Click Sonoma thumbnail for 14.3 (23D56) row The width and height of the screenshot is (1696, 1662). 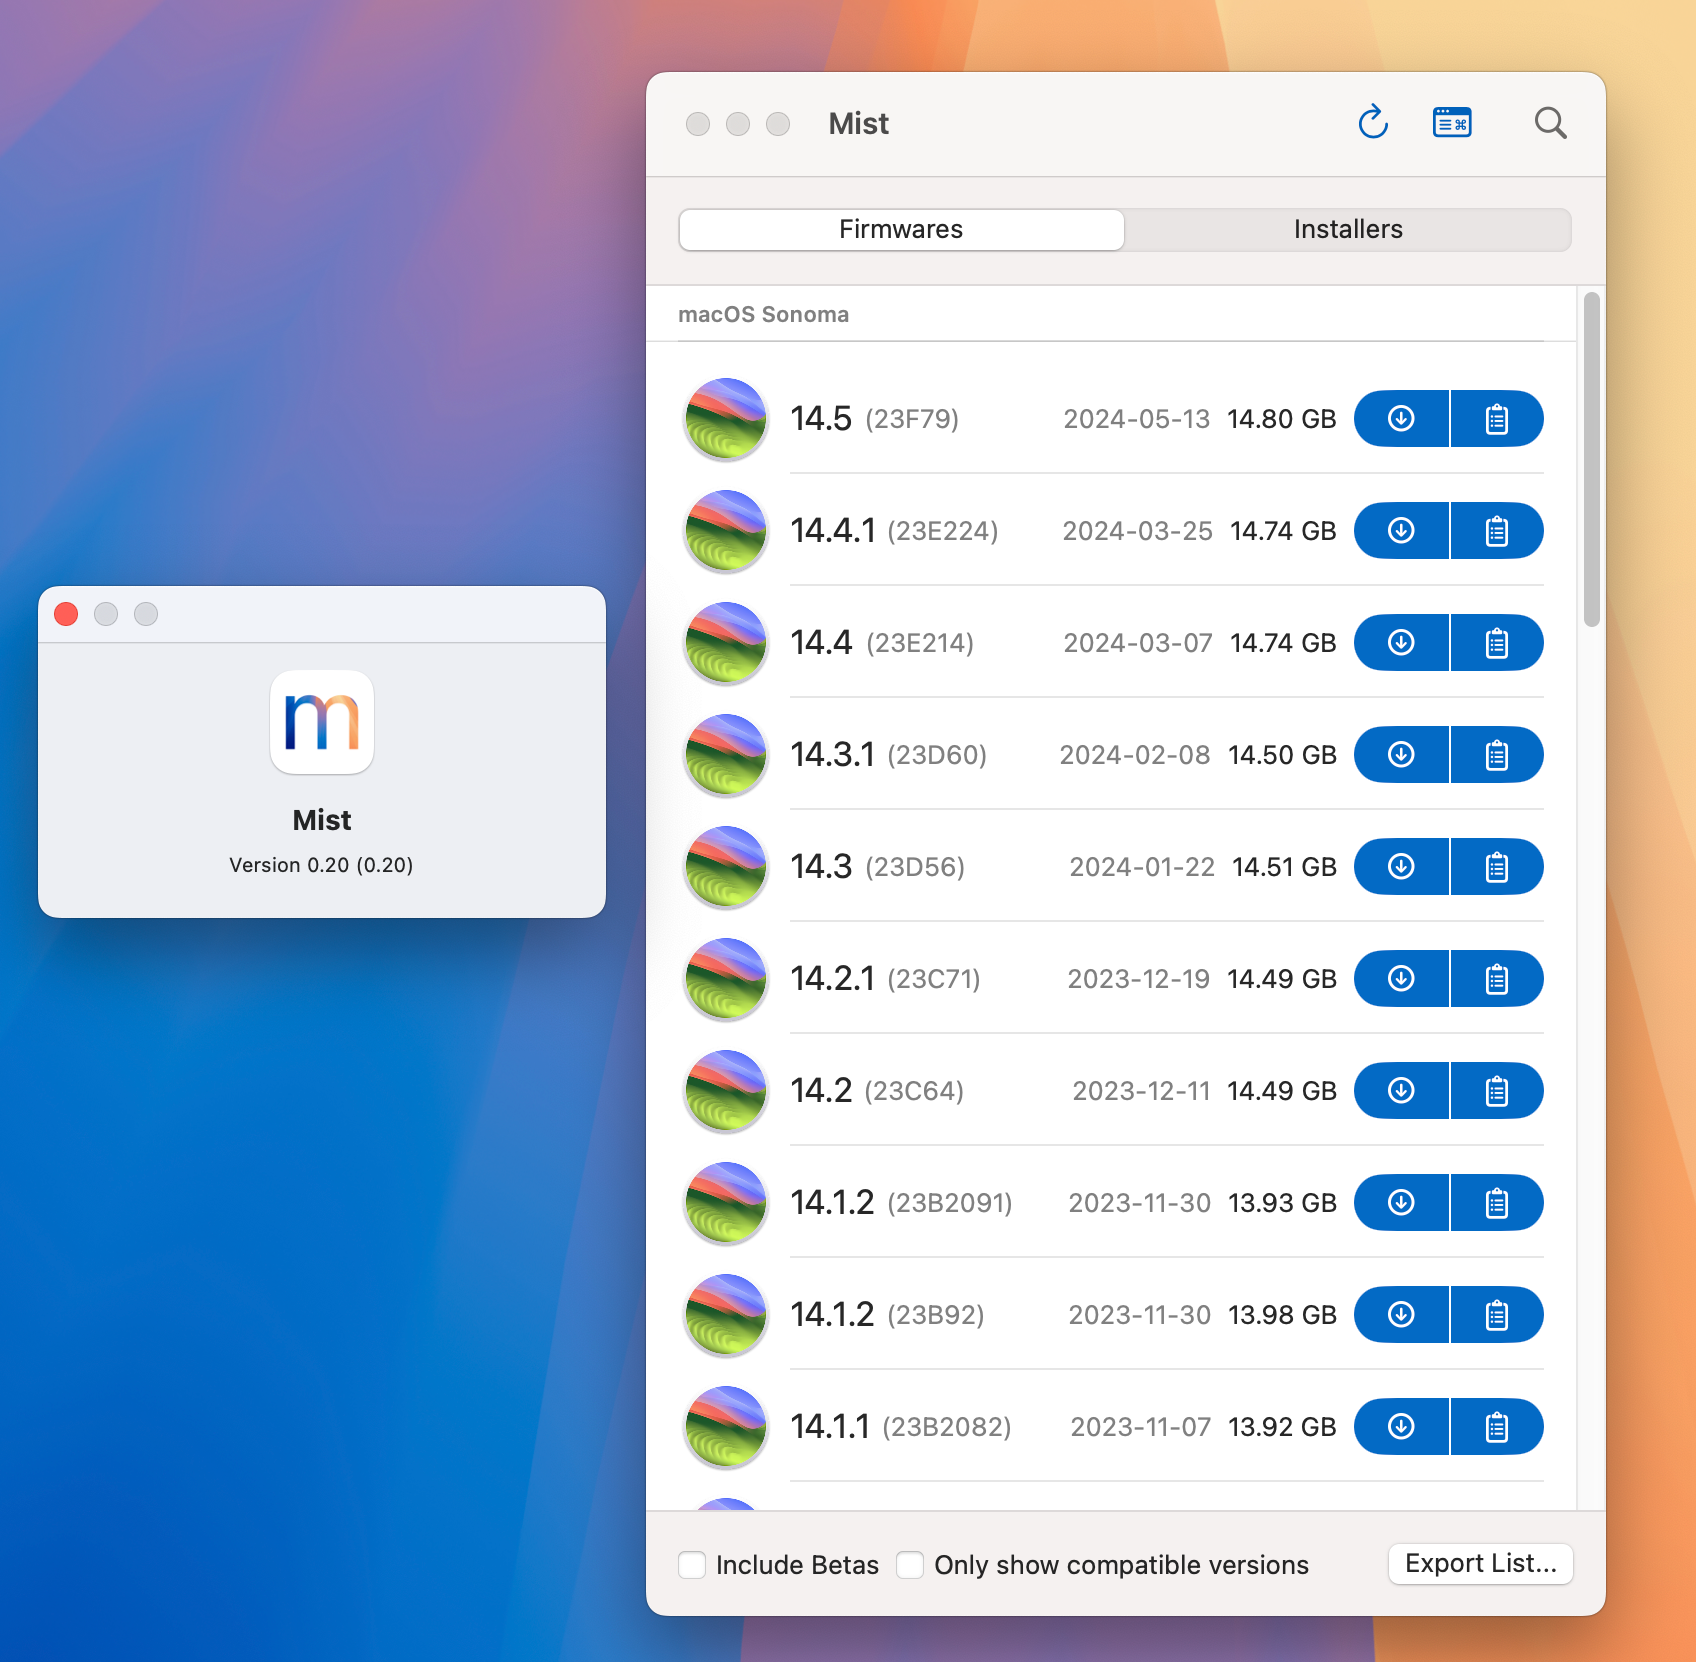point(726,866)
